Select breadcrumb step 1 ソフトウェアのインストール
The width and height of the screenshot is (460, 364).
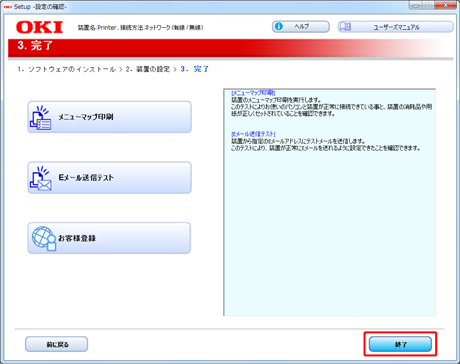[67, 69]
